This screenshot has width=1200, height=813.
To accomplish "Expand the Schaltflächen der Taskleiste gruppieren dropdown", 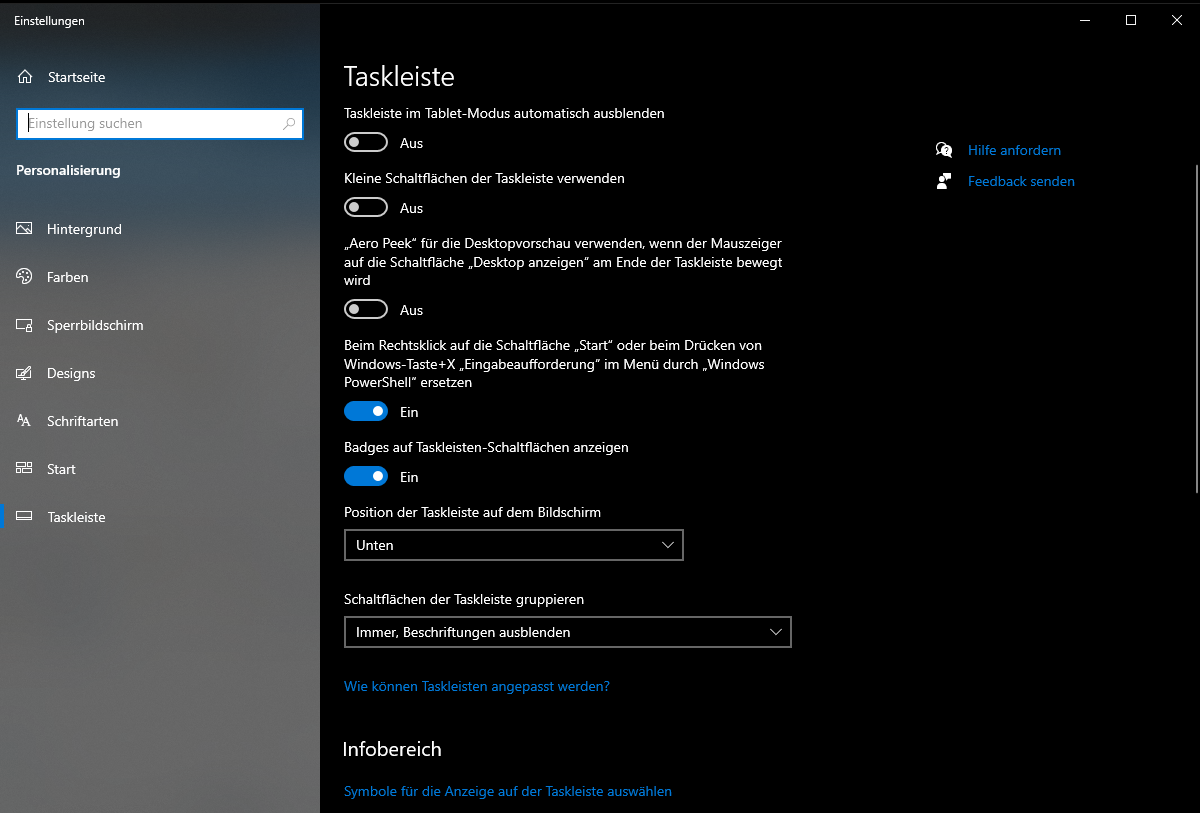I will 567,632.
